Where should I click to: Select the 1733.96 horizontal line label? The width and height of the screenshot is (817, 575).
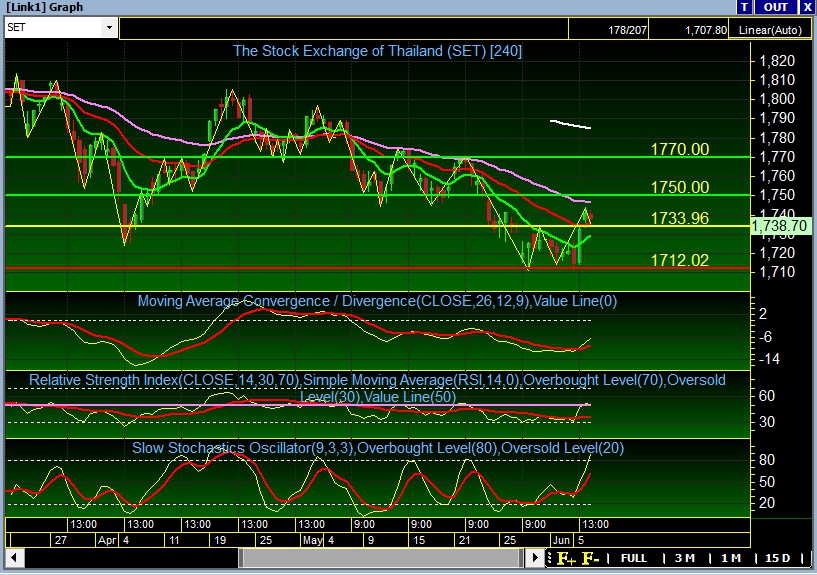click(679, 218)
